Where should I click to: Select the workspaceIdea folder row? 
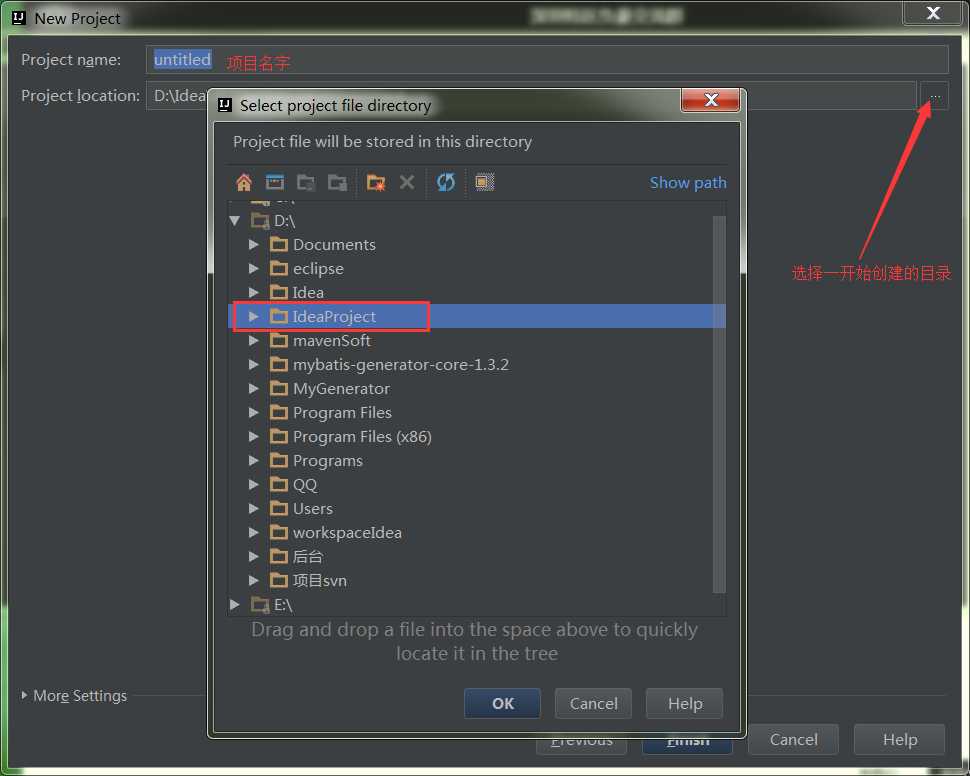point(476,532)
